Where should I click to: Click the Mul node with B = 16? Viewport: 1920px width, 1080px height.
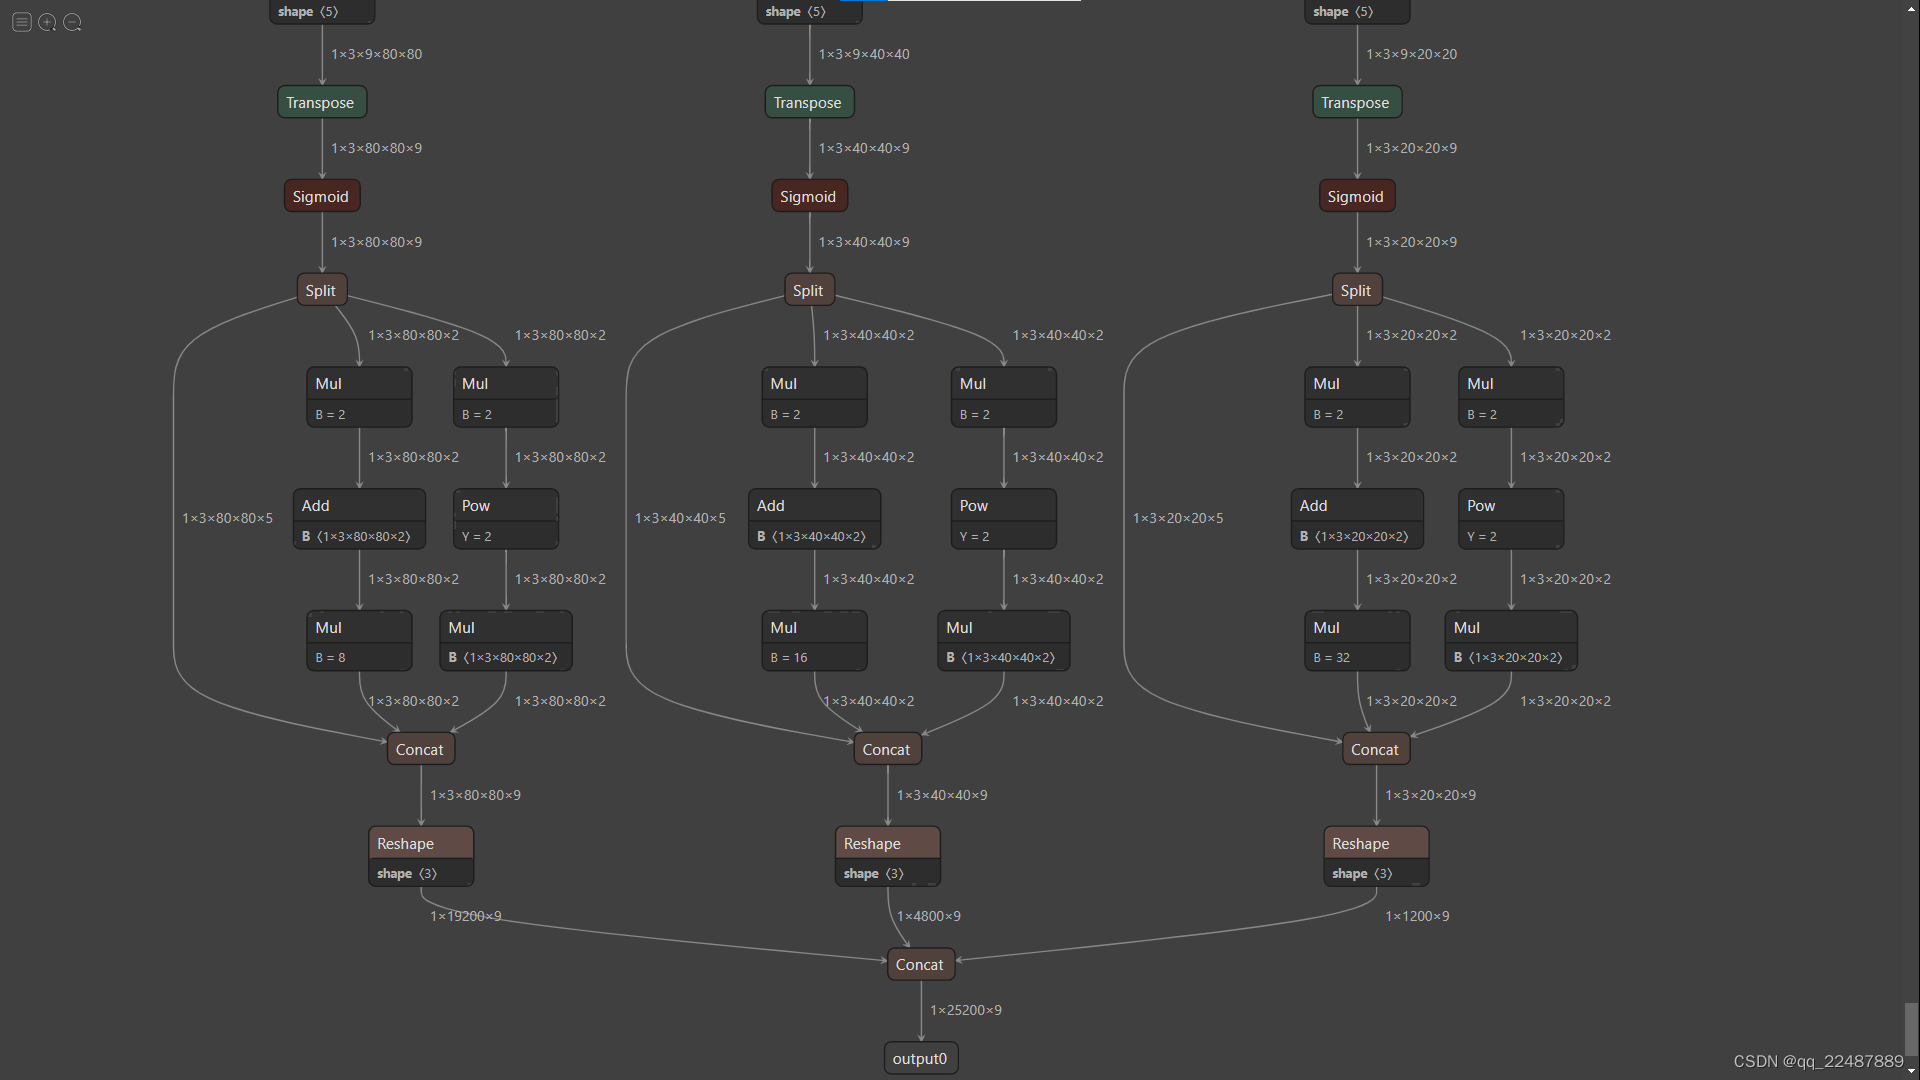pyautogui.click(x=814, y=641)
